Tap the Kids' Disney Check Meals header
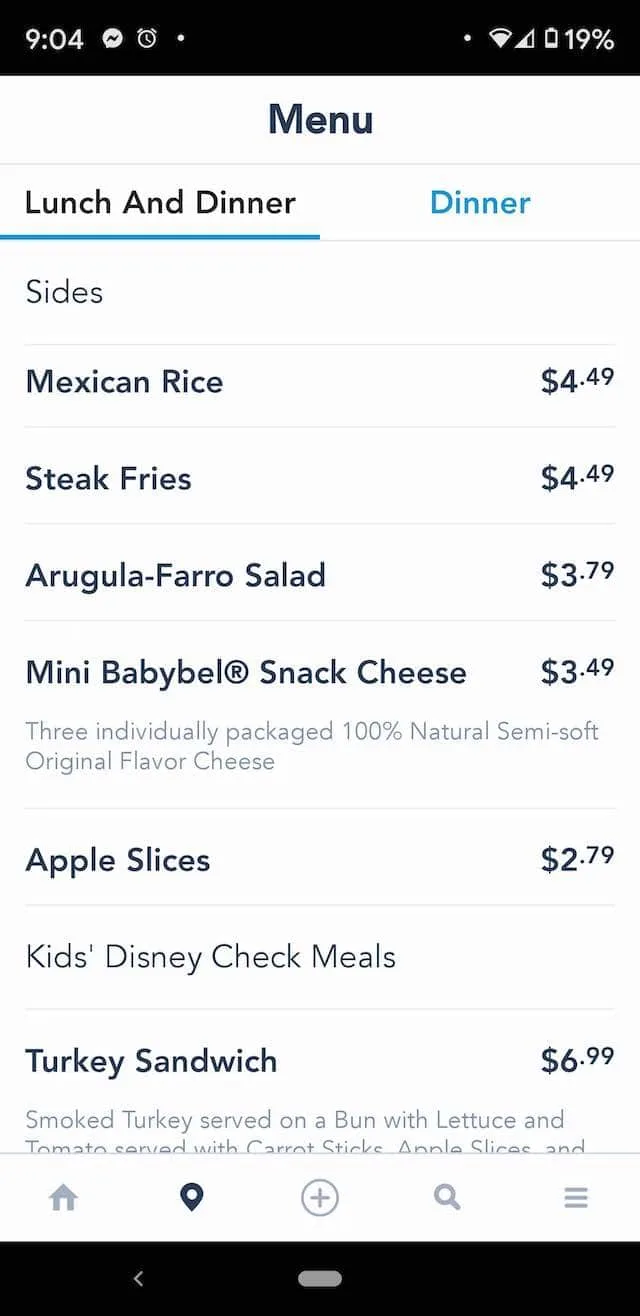 point(211,956)
